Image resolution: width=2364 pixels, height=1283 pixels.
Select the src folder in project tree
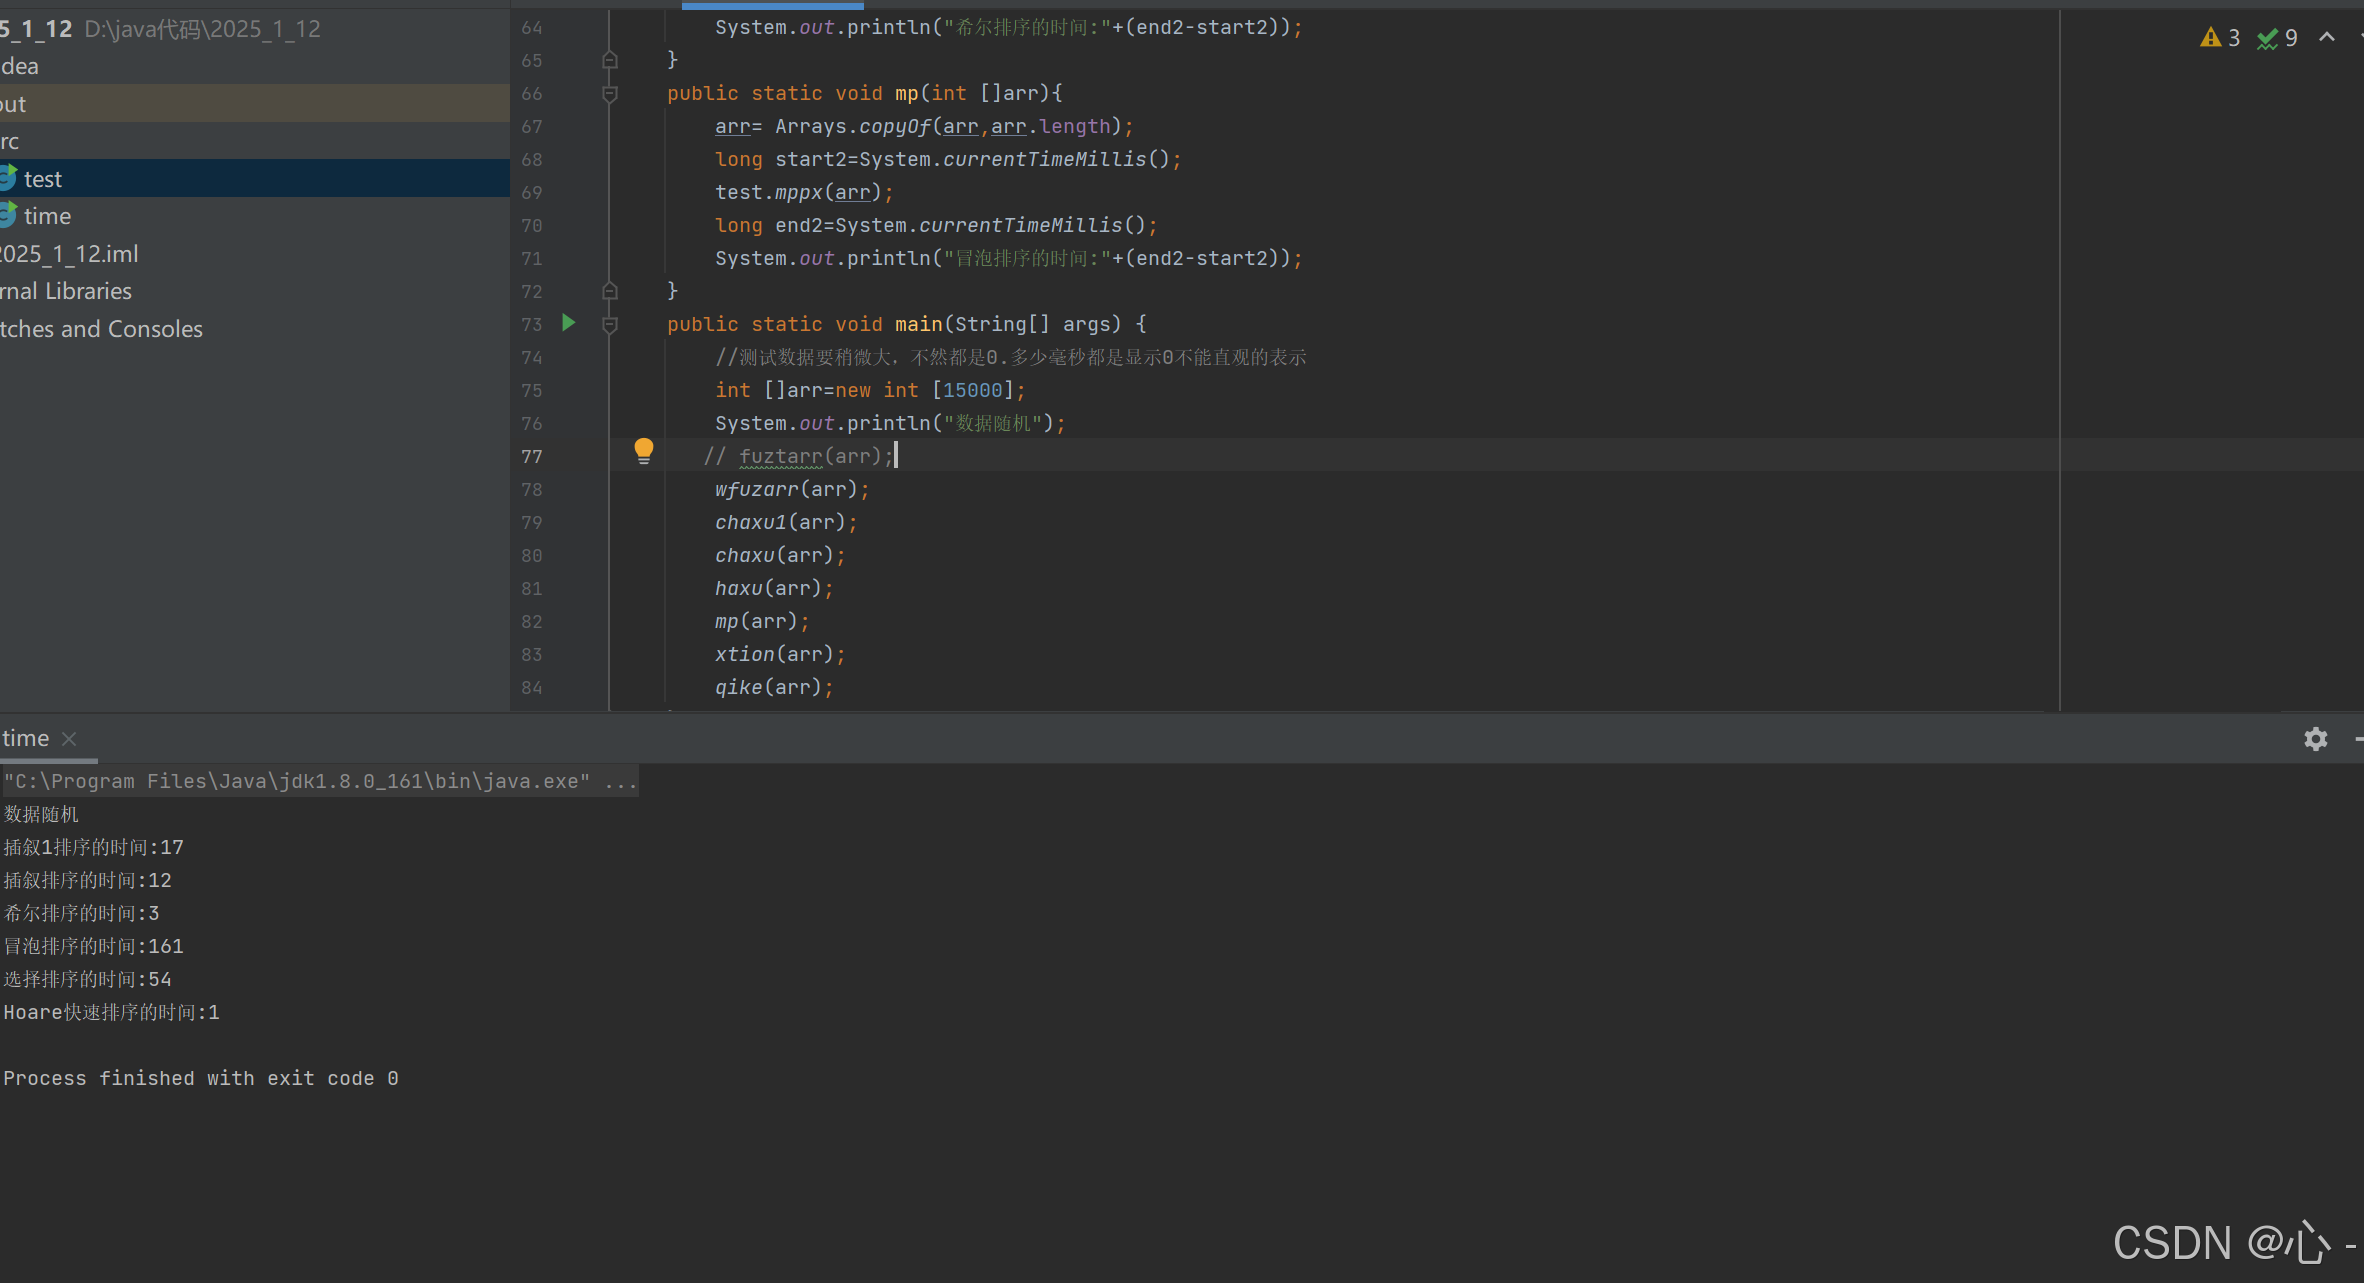pos(10,141)
